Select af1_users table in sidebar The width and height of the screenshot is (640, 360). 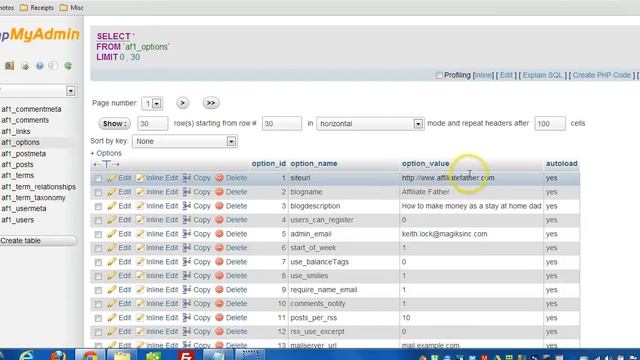click(x=18, y=220)
